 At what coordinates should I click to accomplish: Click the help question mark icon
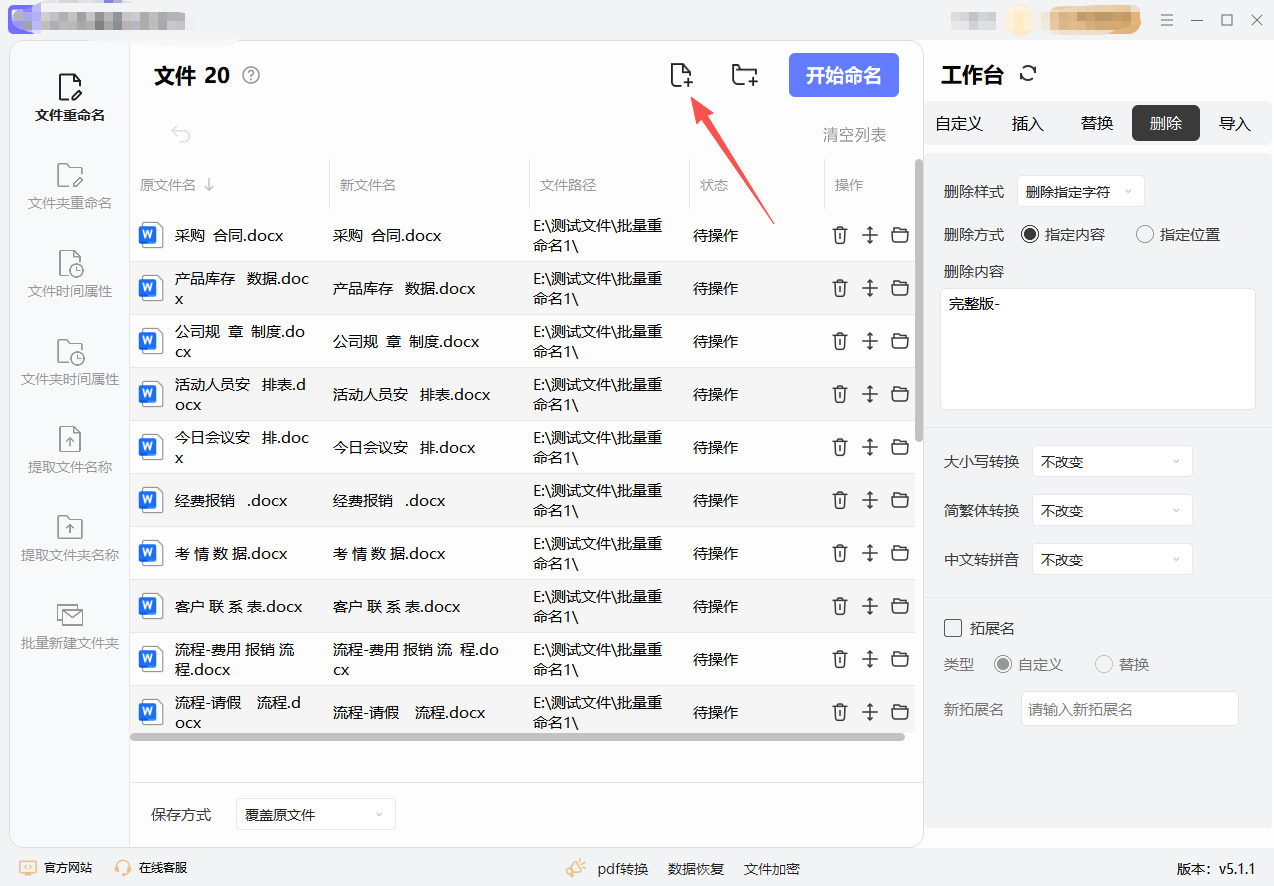coord(251,75)
